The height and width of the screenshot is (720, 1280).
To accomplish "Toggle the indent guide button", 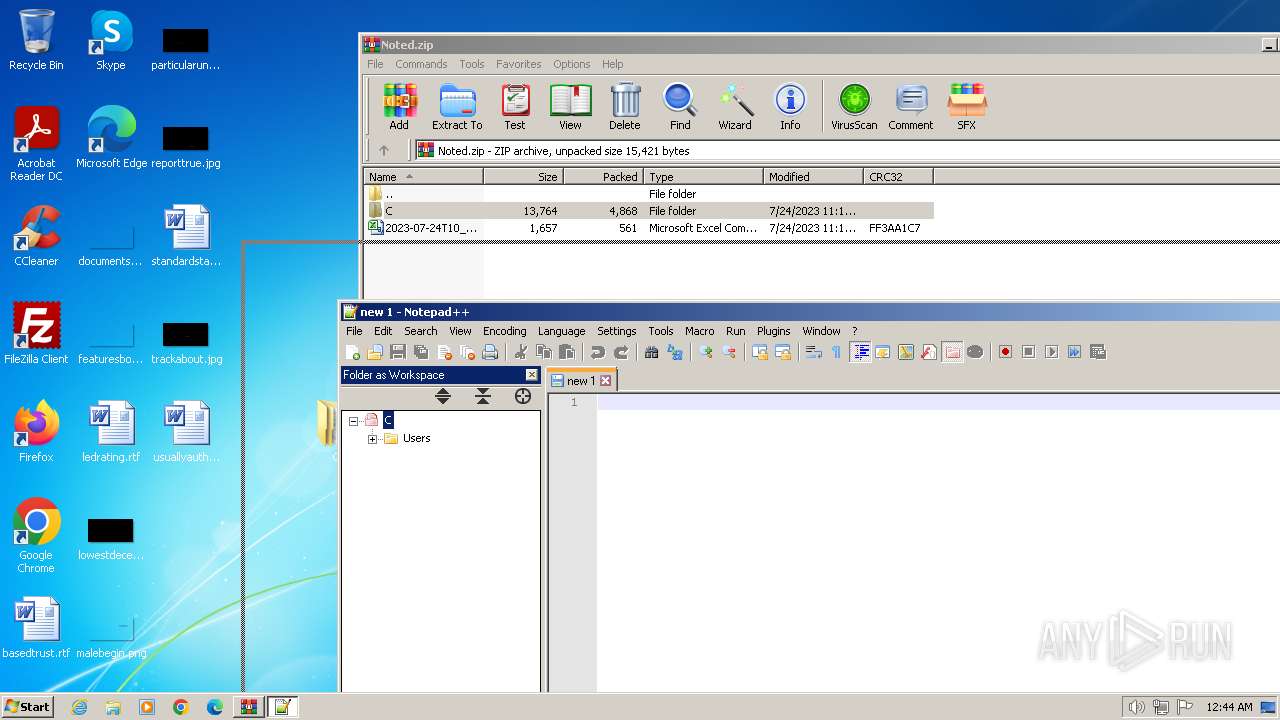I will pos(860,352).
